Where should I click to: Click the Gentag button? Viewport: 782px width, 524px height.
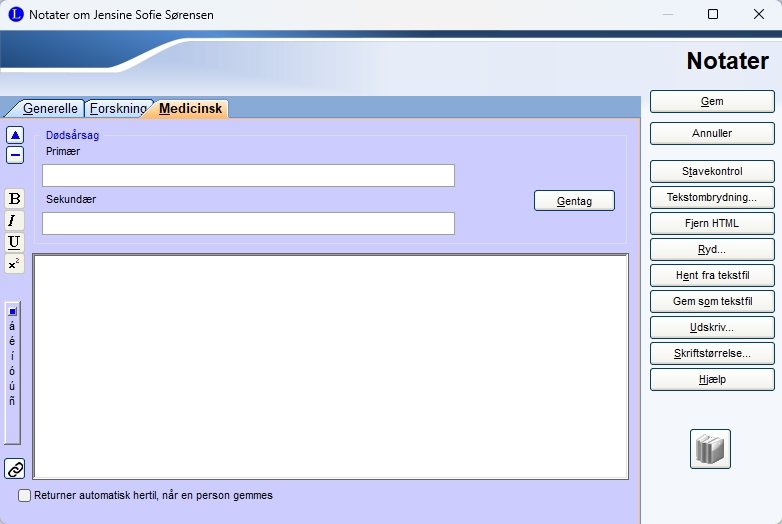[x=574, y=201]
